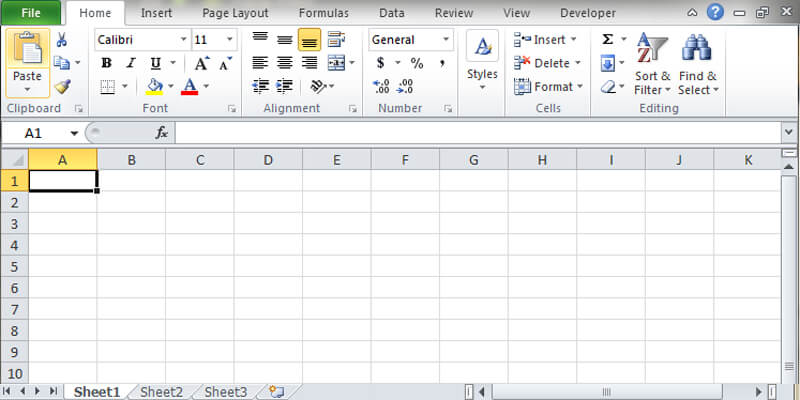The width and height of the screenshot is (800, 400).
Task: Switch to Insert ribbon tab
Action: tap(156, 13)
